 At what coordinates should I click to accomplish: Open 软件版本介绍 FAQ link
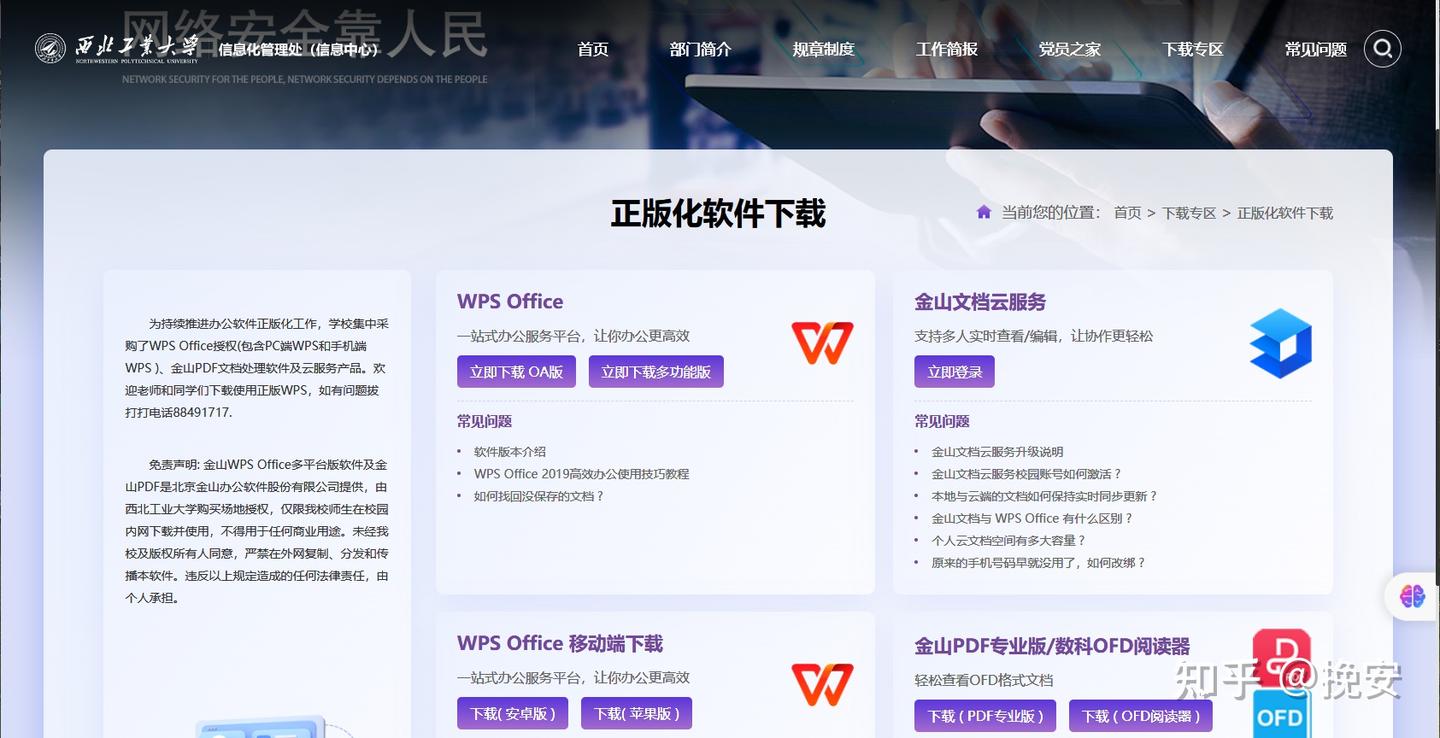coord(510,452)
